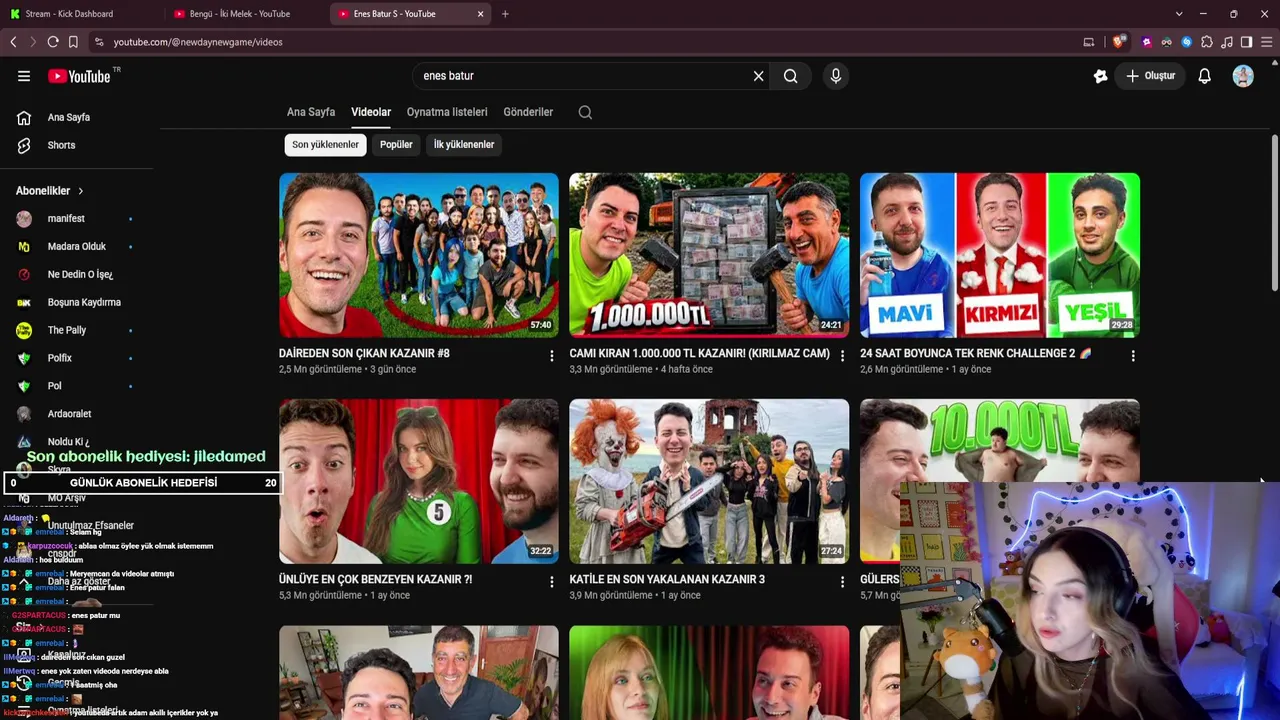This screenshot has width=1280, height=720.
Task: Click thumbnail of 'ÜNLÜYE EN ÇOK BENZEYEN KAZANIR'
Action: pyautogui.click(x=419, y=481)
